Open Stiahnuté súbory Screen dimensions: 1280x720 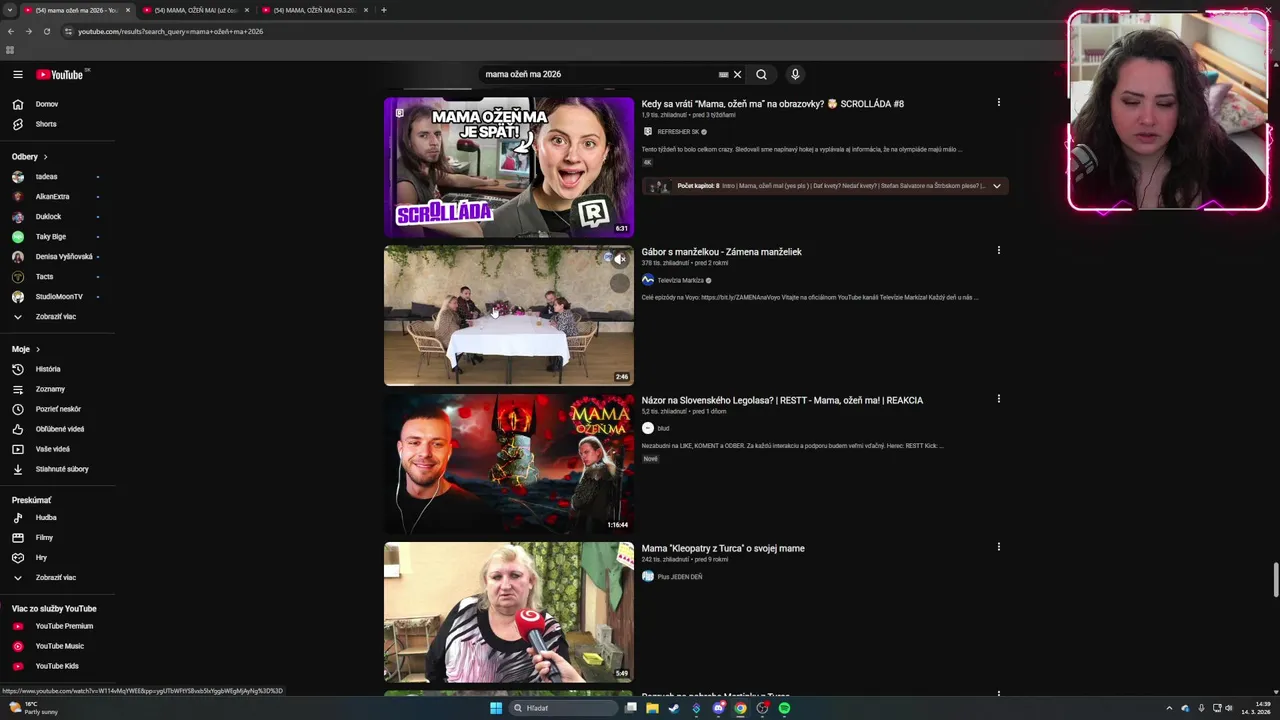pyautogui.click(x=62, y=469)
